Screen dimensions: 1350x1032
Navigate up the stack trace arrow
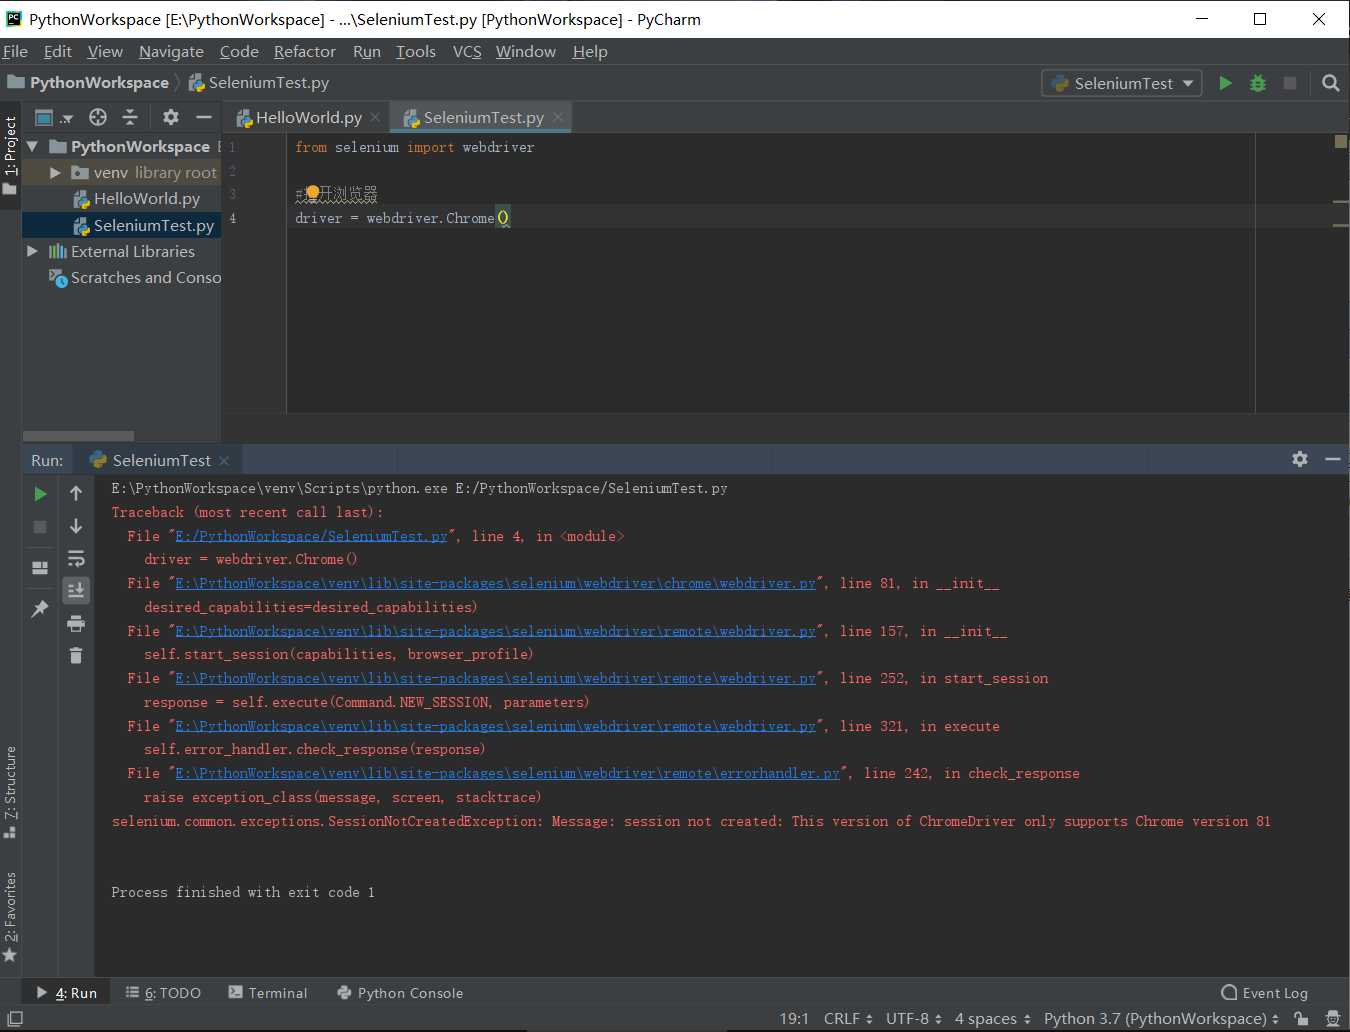(x=76, y=493)
